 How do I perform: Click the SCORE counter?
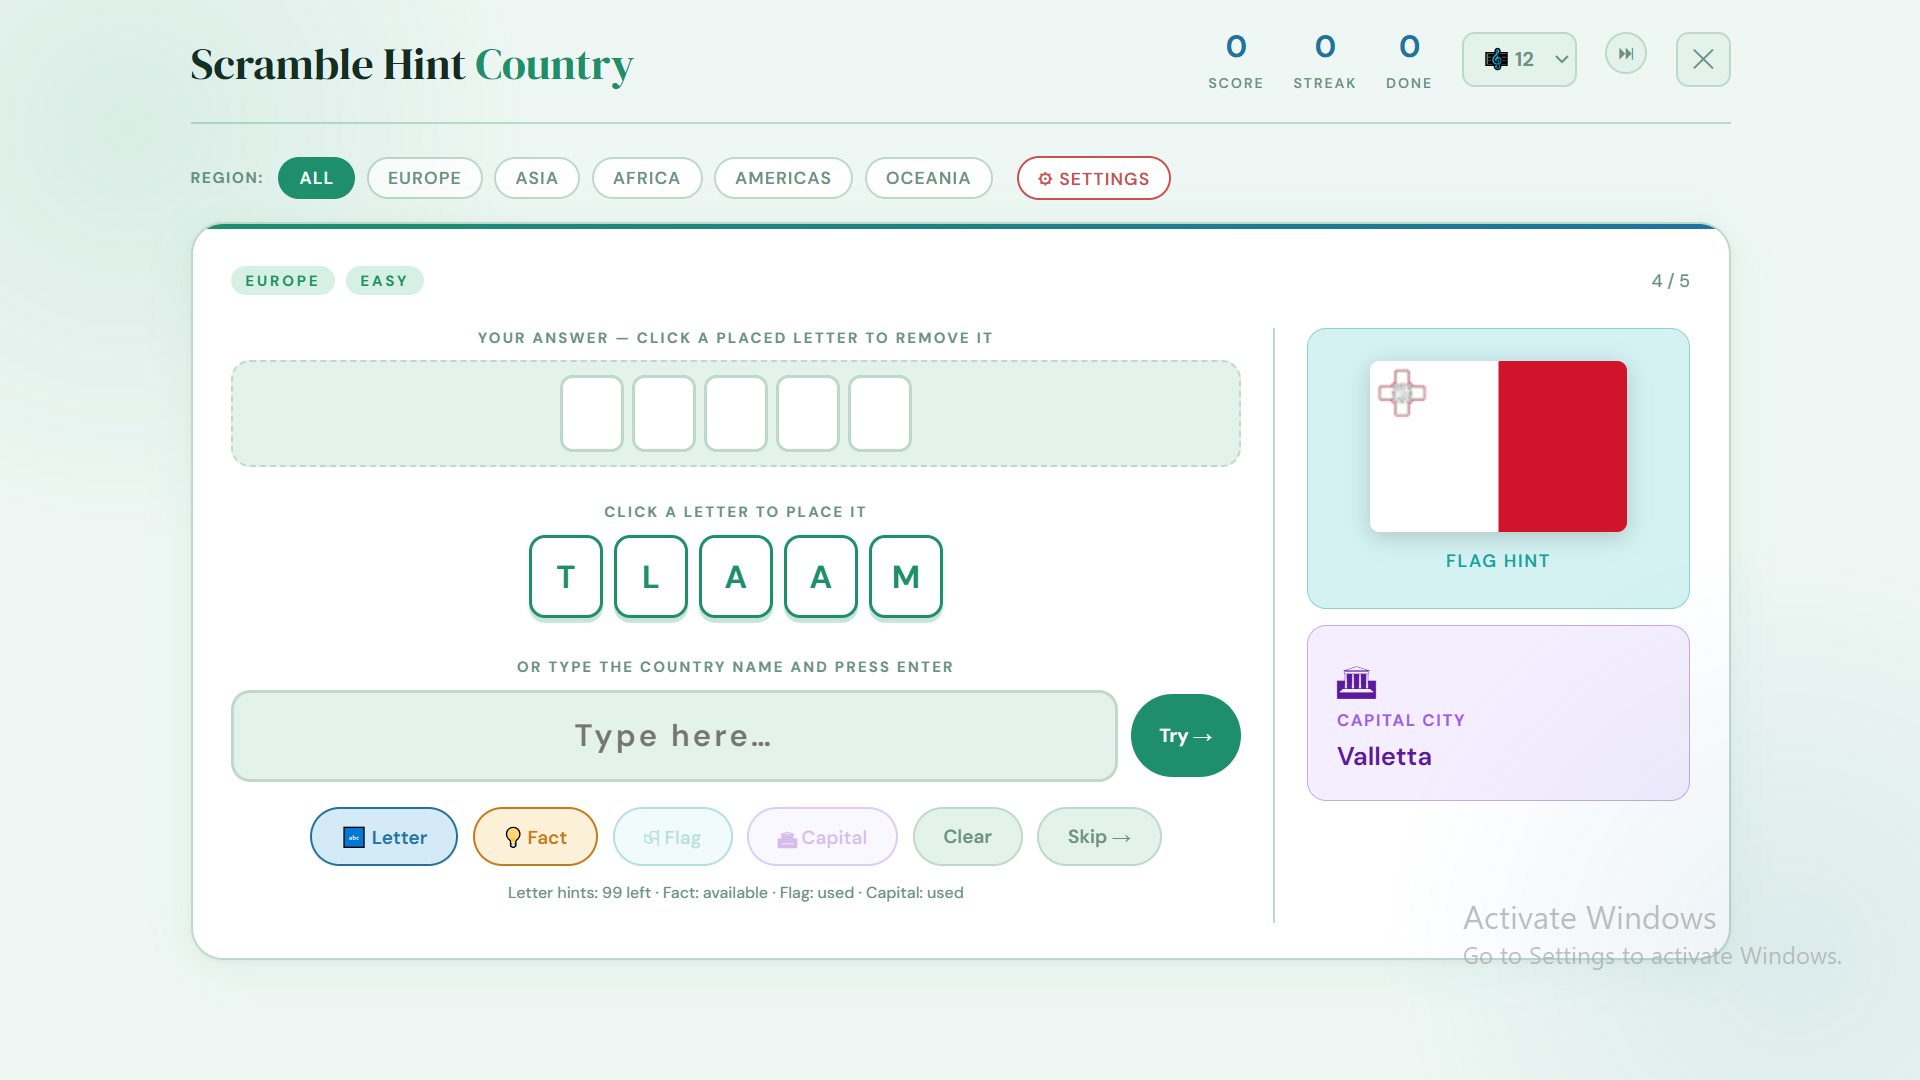1236,61
